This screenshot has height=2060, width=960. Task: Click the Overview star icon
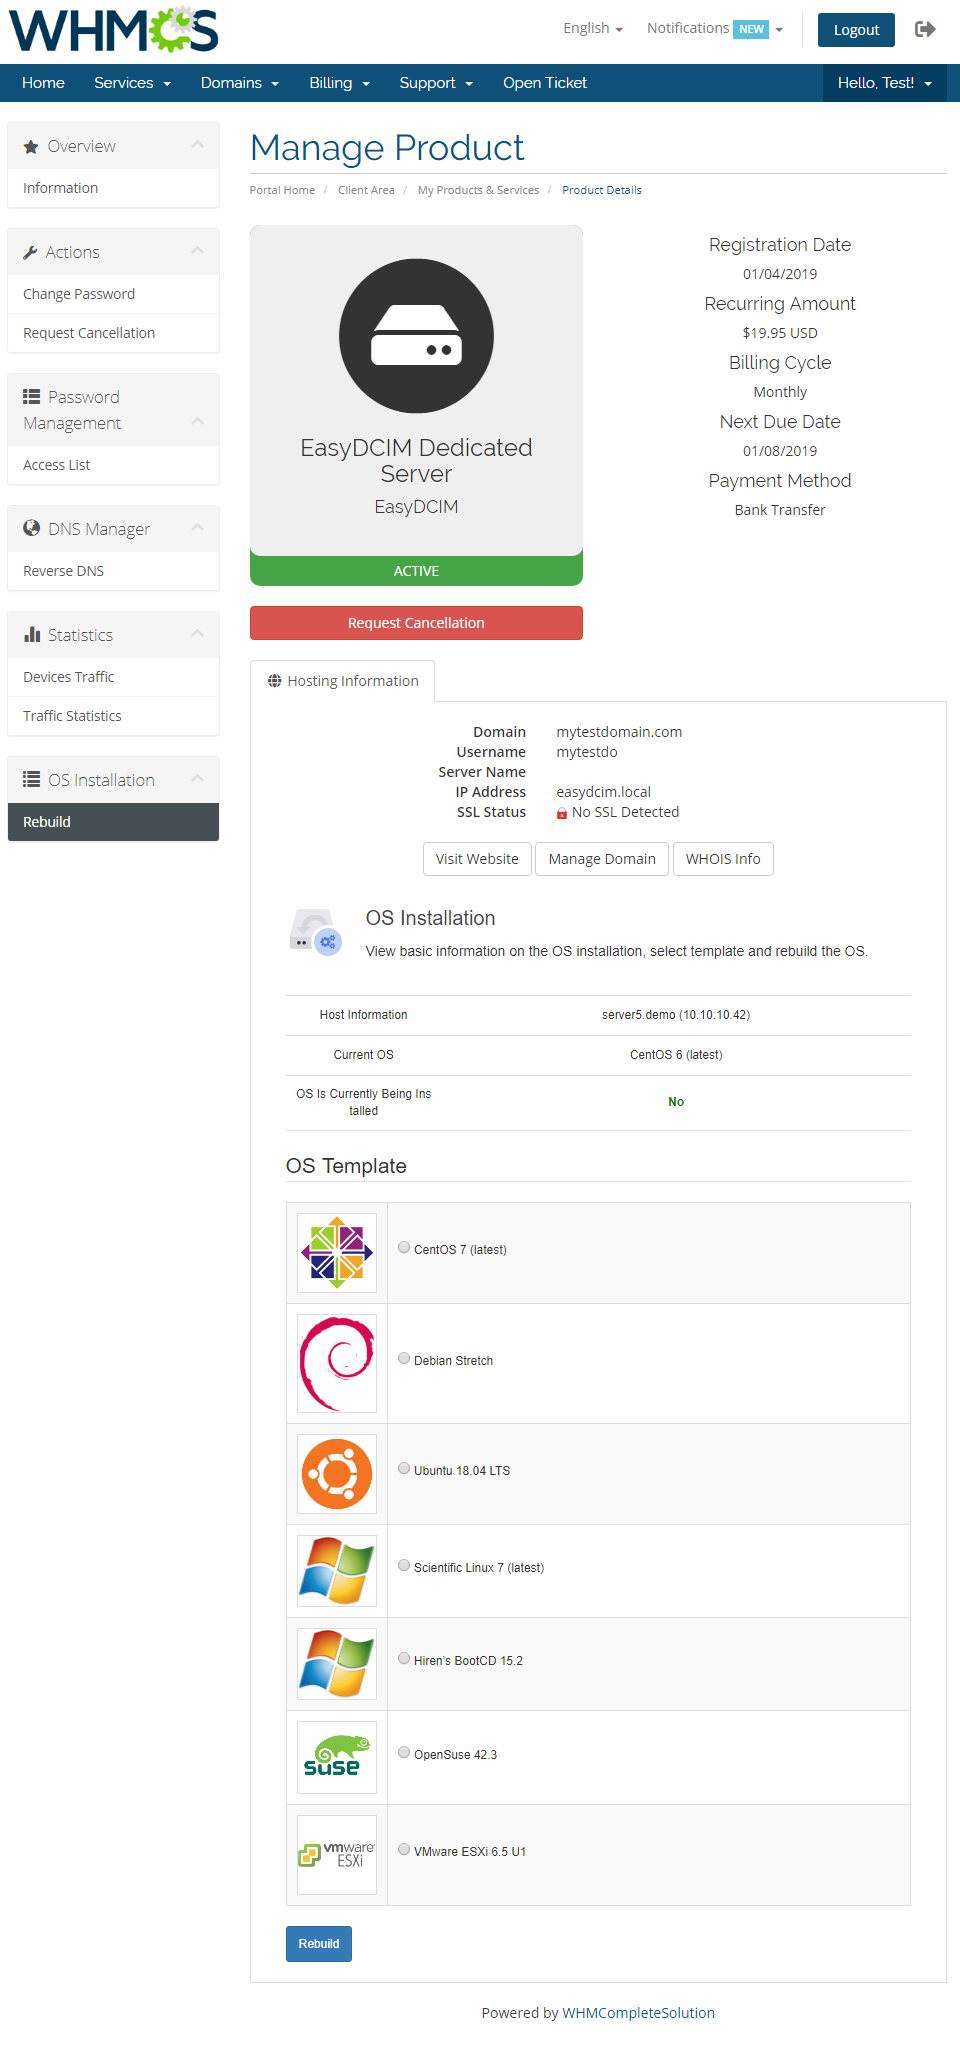[31, 147]
